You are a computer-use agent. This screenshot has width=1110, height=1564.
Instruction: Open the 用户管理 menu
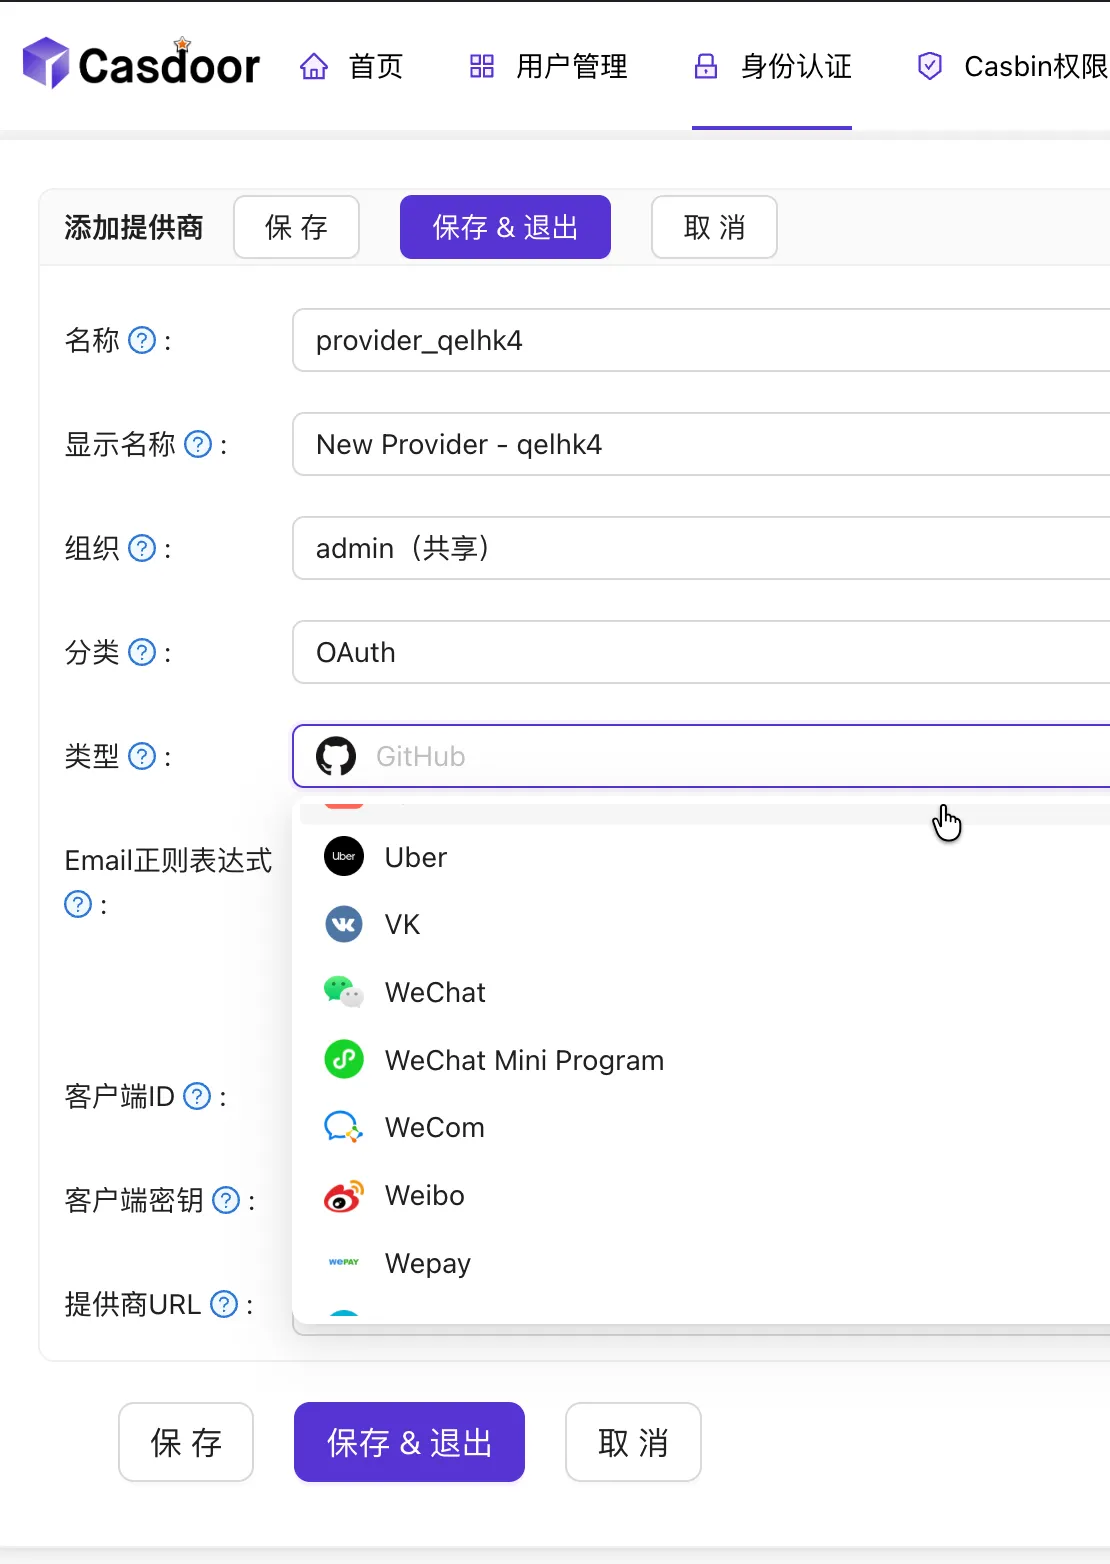pos(549,67)
